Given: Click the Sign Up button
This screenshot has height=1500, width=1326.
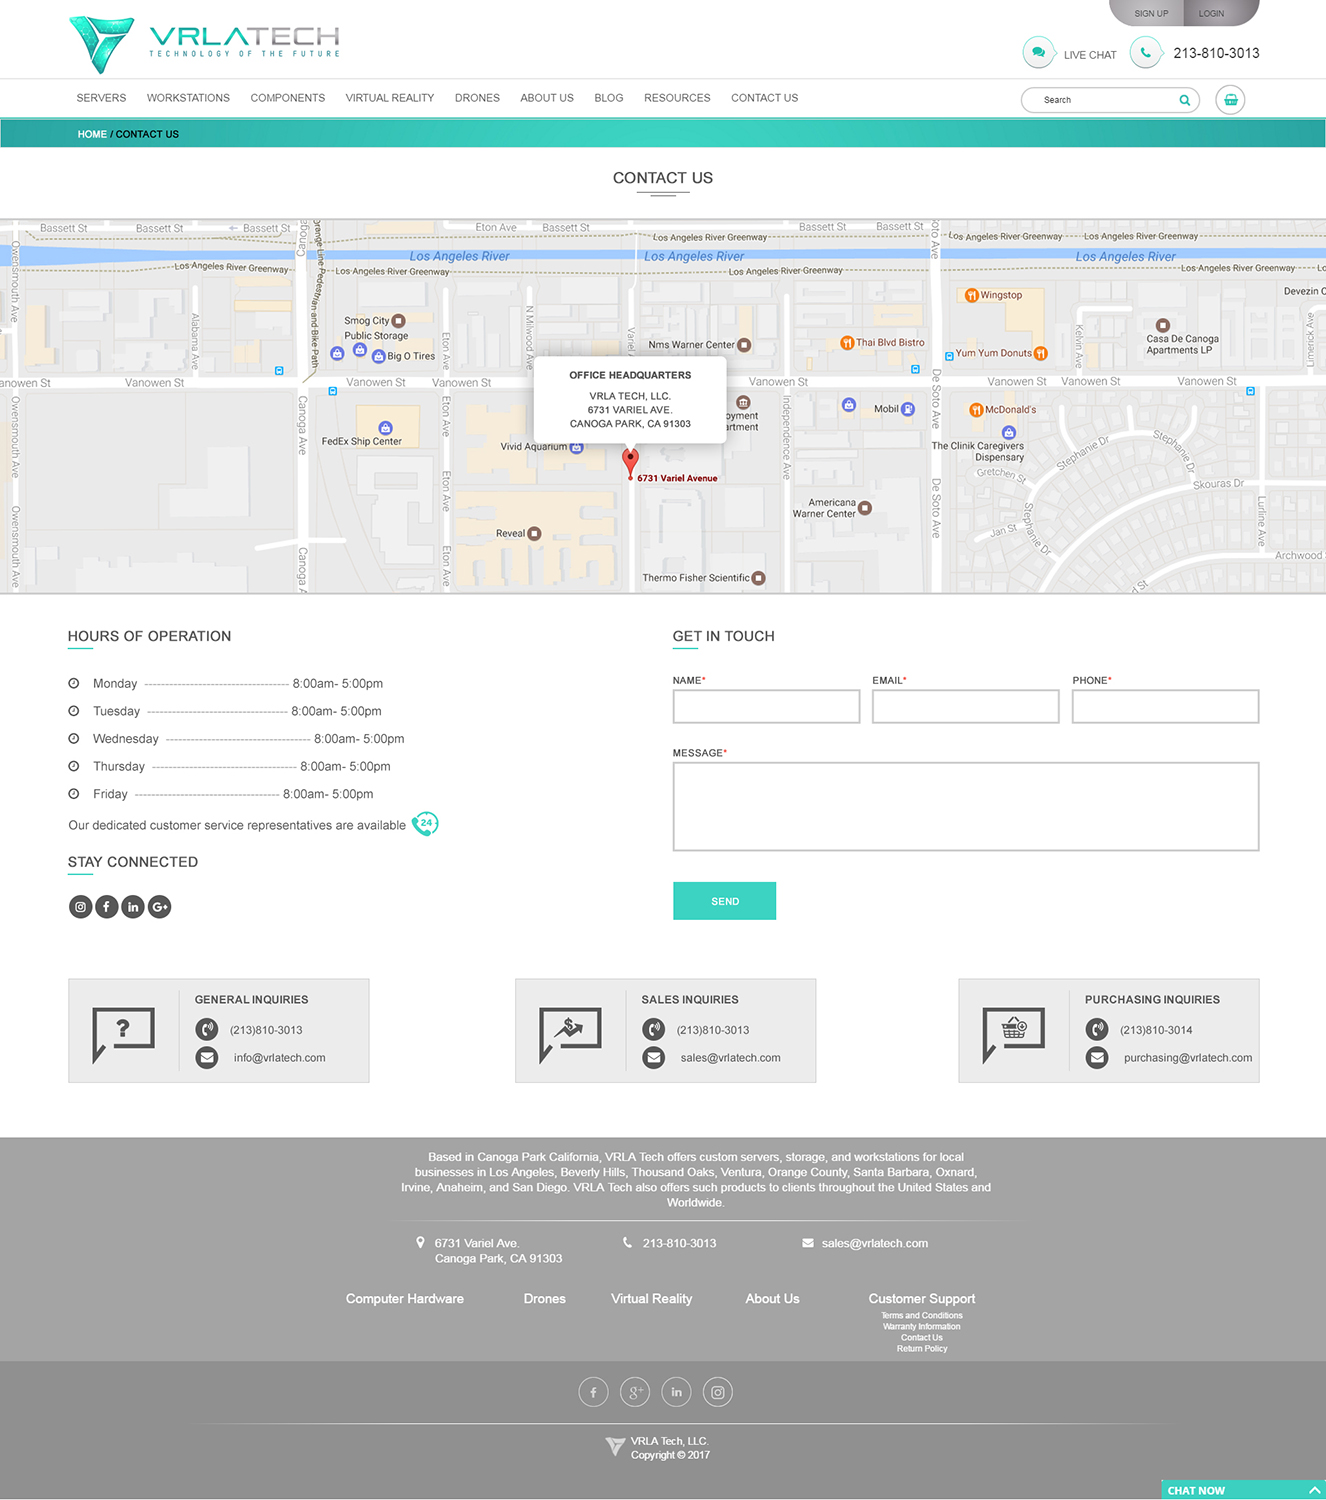Looking at the screenshot, I should tap(1150, 13).
